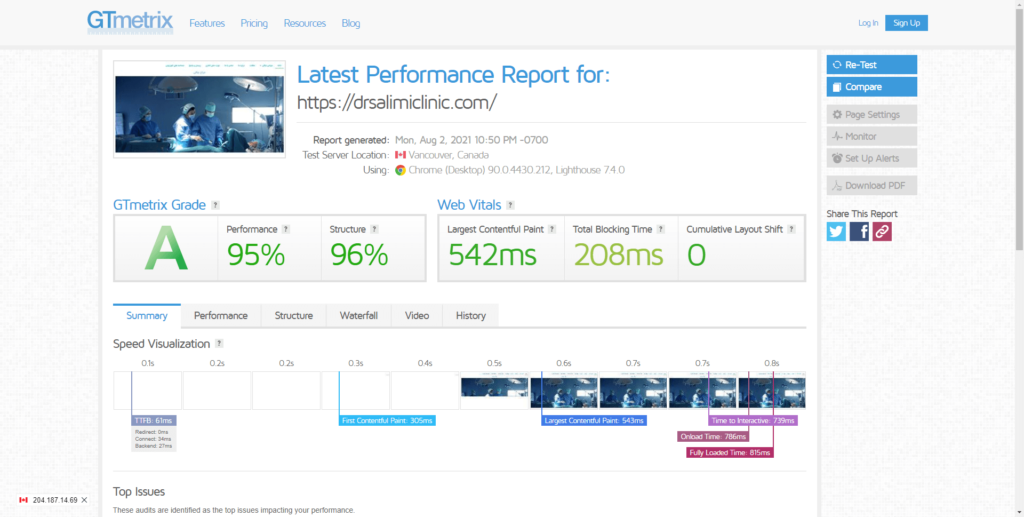1024x517 pixels.
Task: Select the Structure tab
Action: pos(293,316)
